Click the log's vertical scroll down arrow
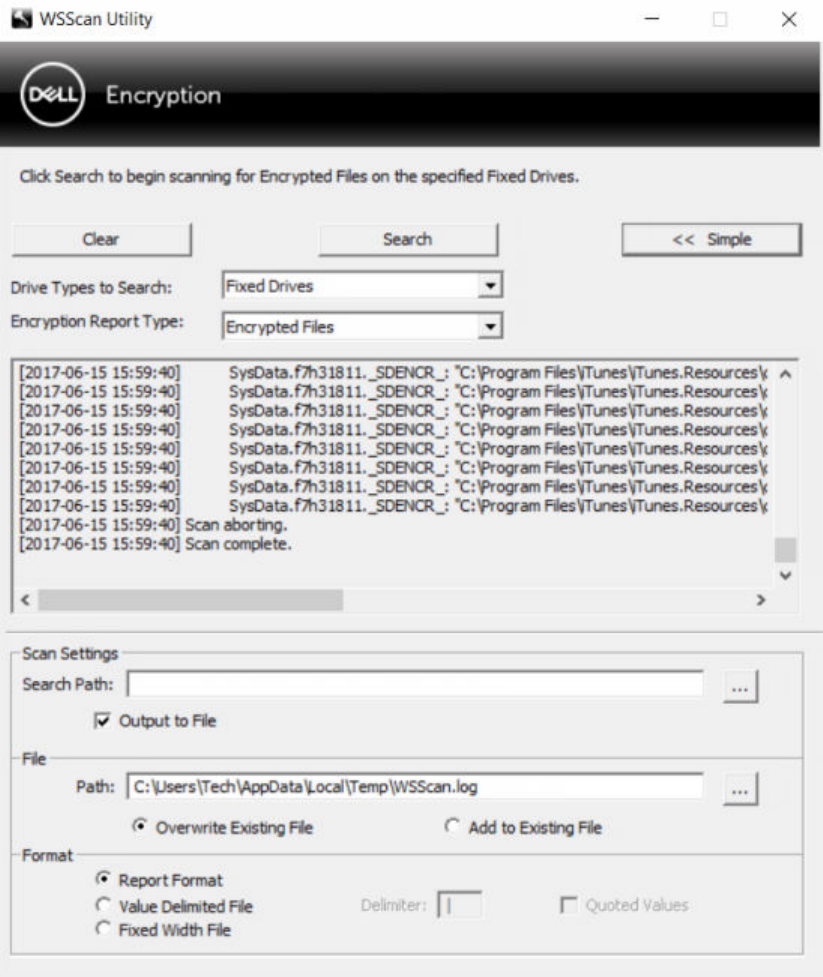The height and width of the screenshot is (977, 823). (786, 575)
